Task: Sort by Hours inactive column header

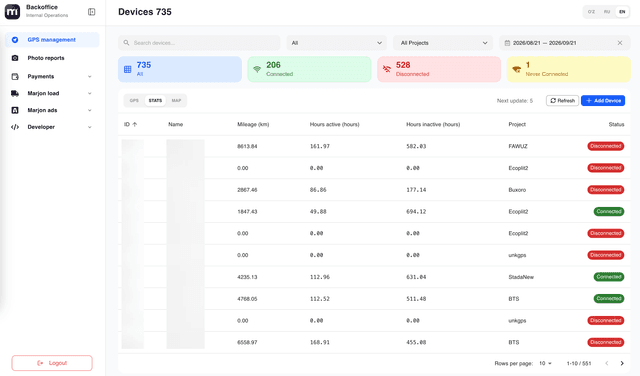Action: pyautogui.click(x=433, y=125)
